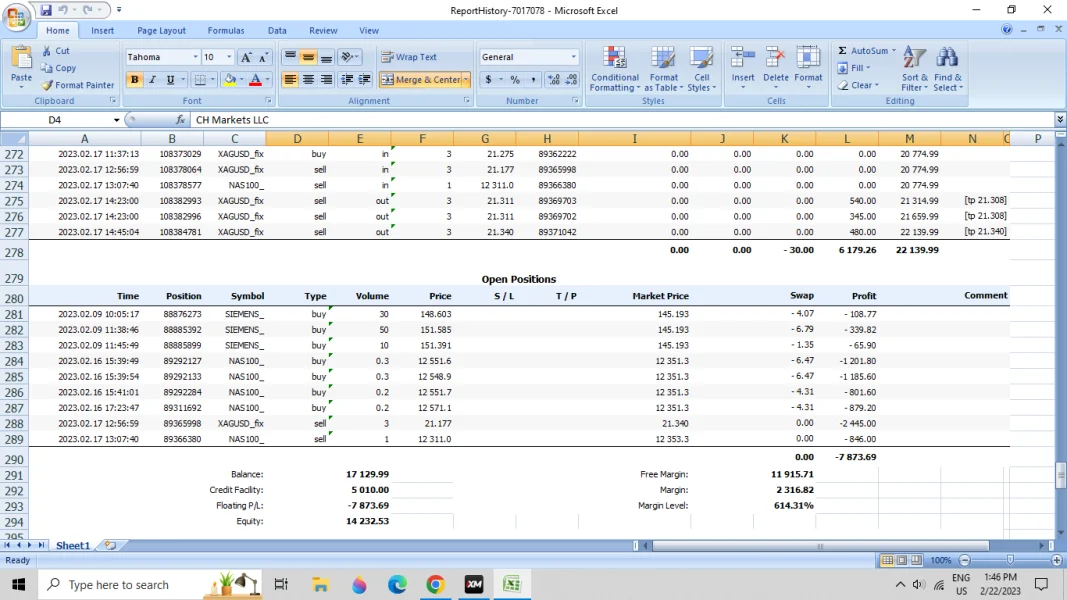Click the zoom slider in status bar
Image resolution: width=1067 pixels, height=600 pixels.
(x=1010, y=561)
